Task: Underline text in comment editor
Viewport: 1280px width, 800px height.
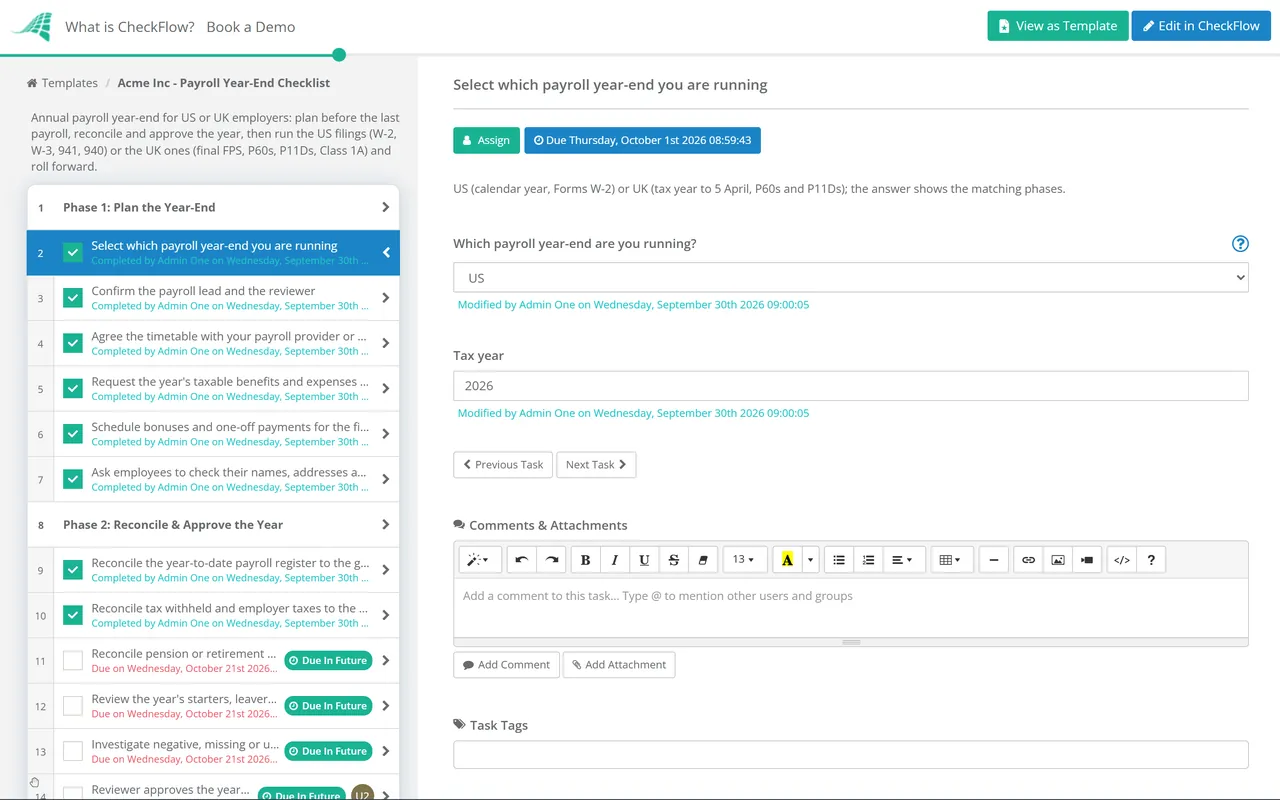Action: (x=644, y=560)
